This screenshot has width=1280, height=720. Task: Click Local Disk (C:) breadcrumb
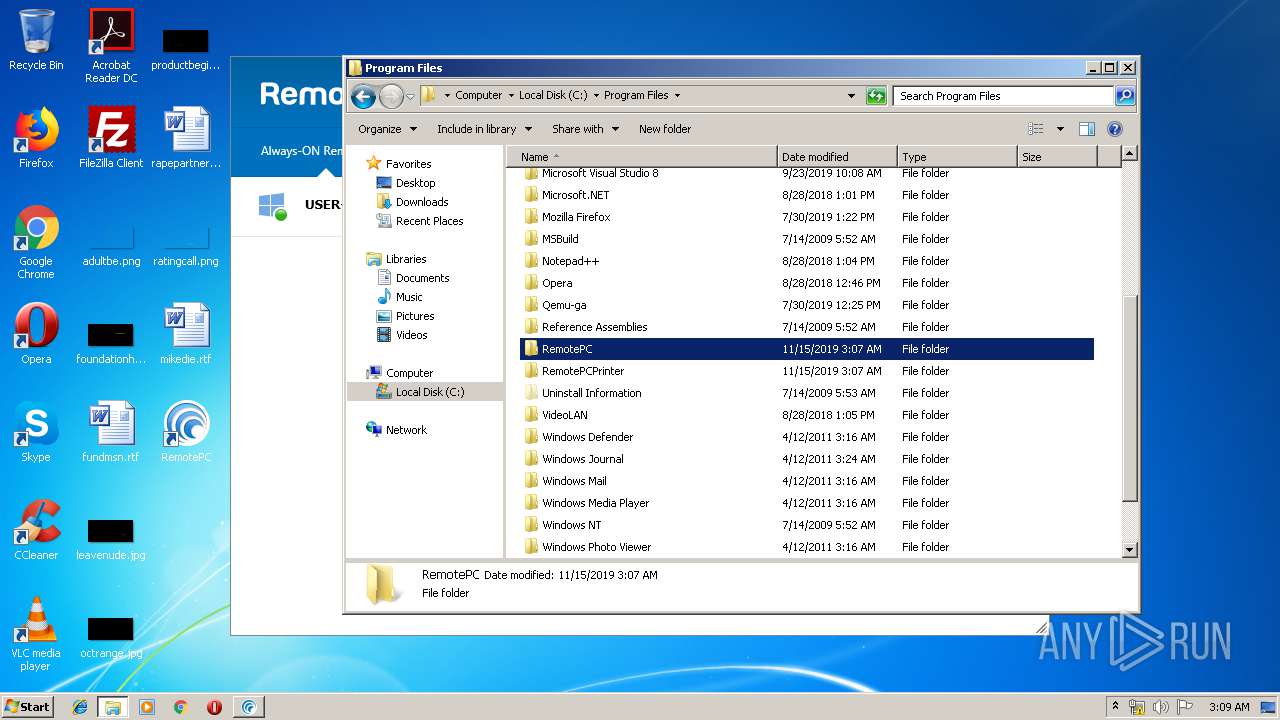[x=553, y=96]
